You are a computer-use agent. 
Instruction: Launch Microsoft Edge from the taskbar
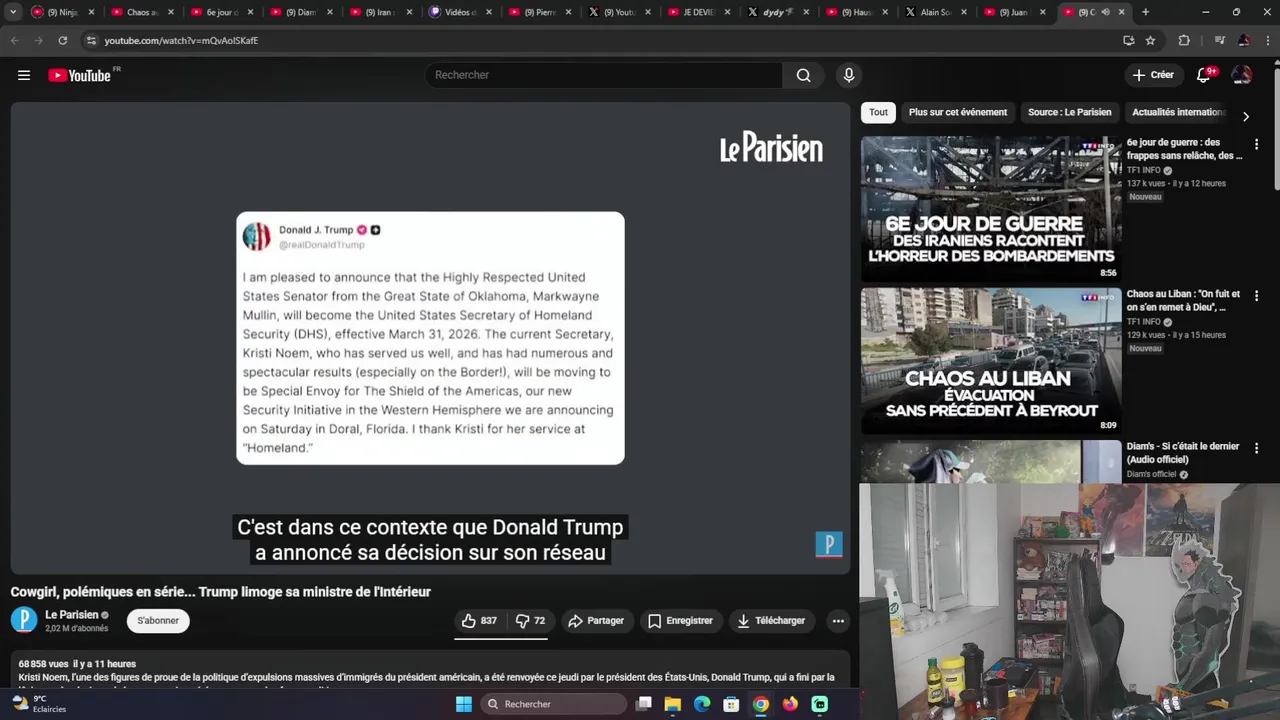click(702, 704)
